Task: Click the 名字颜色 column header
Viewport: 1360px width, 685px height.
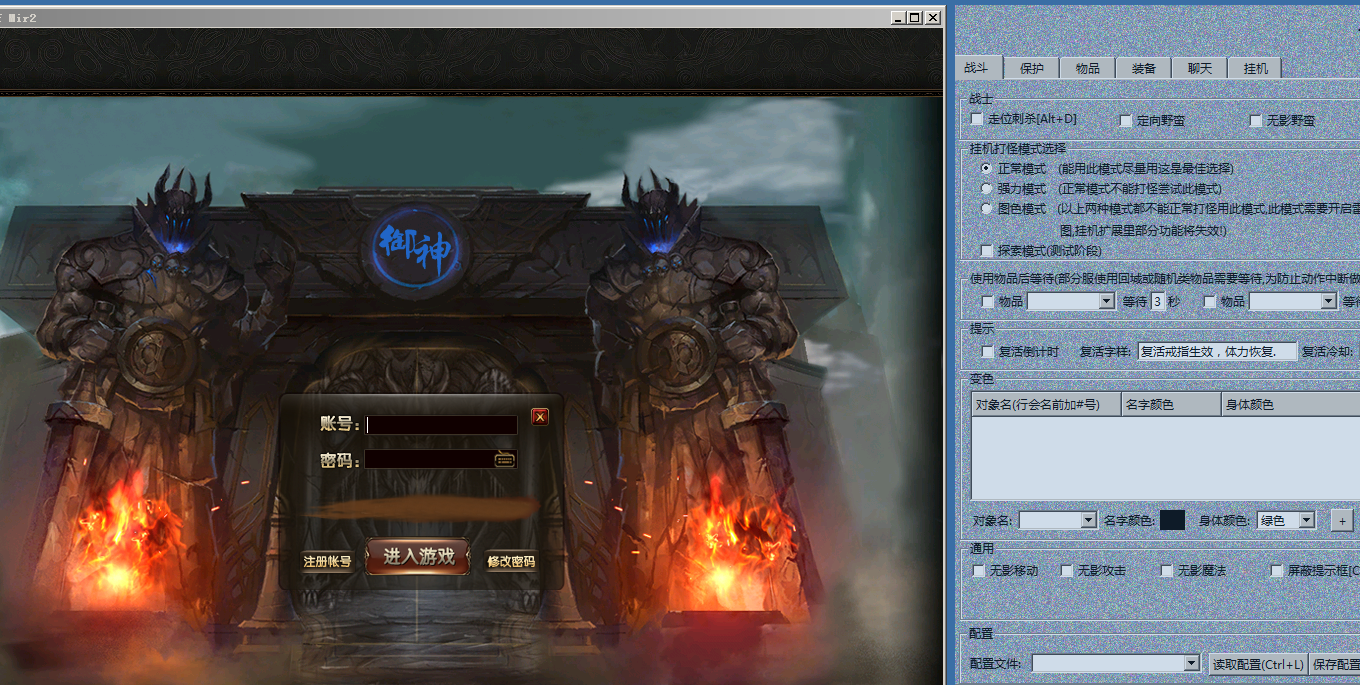Action: coord(1171,404)
